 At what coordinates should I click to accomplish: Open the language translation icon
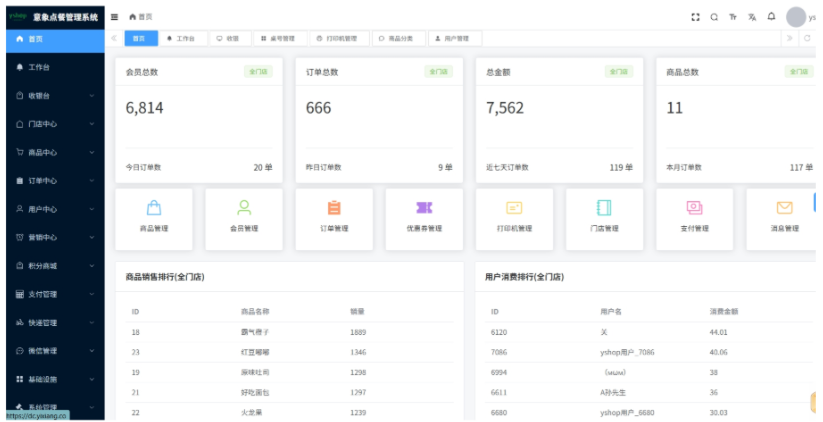752,17
